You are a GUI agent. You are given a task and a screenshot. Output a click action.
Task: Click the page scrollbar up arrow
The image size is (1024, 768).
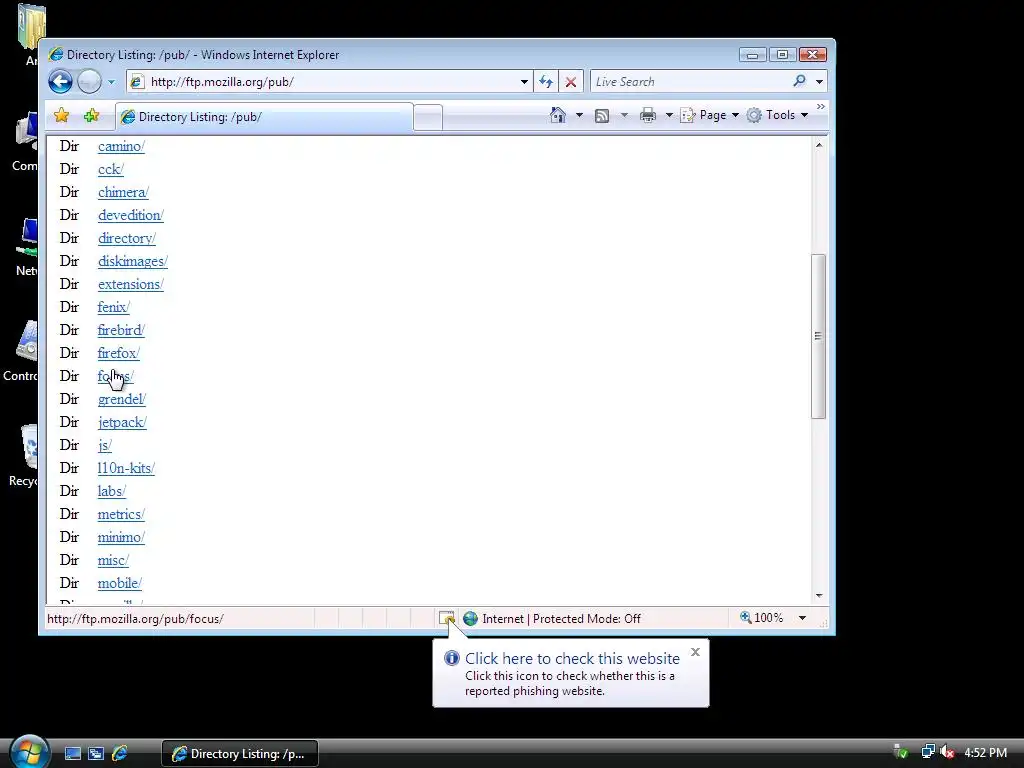coord(819,145)
